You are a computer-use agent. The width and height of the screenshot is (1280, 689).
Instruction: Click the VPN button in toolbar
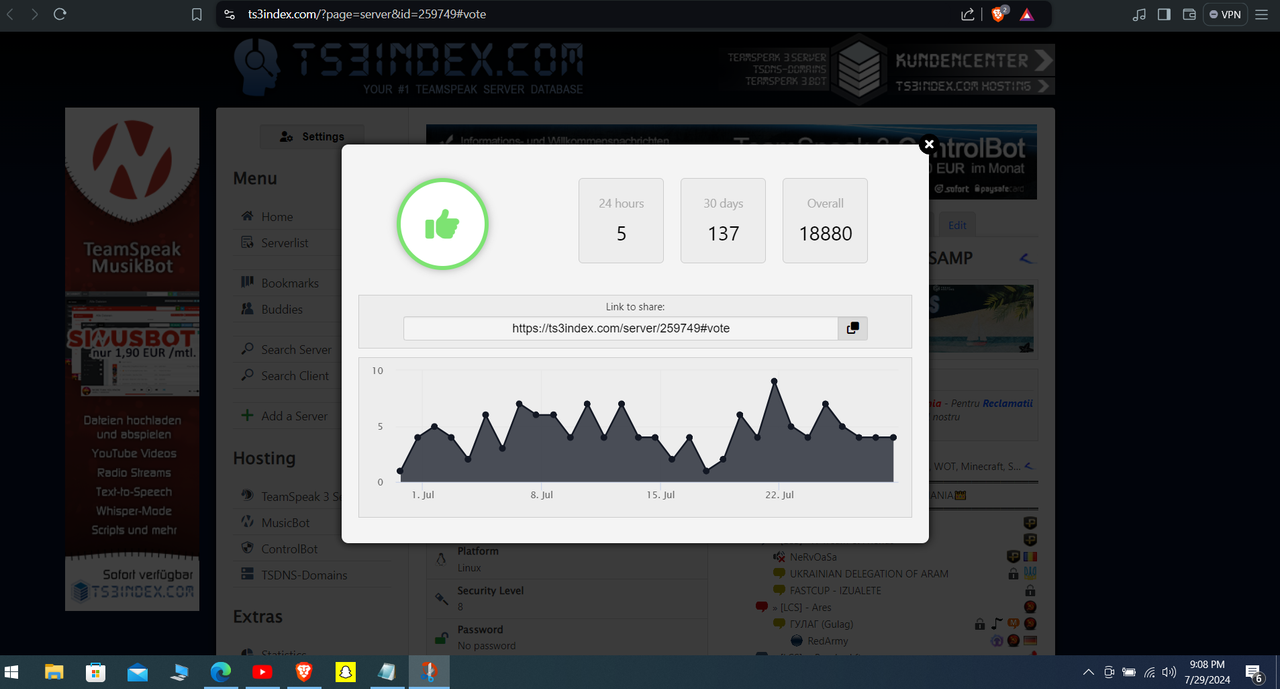[x=1225, y=15]
